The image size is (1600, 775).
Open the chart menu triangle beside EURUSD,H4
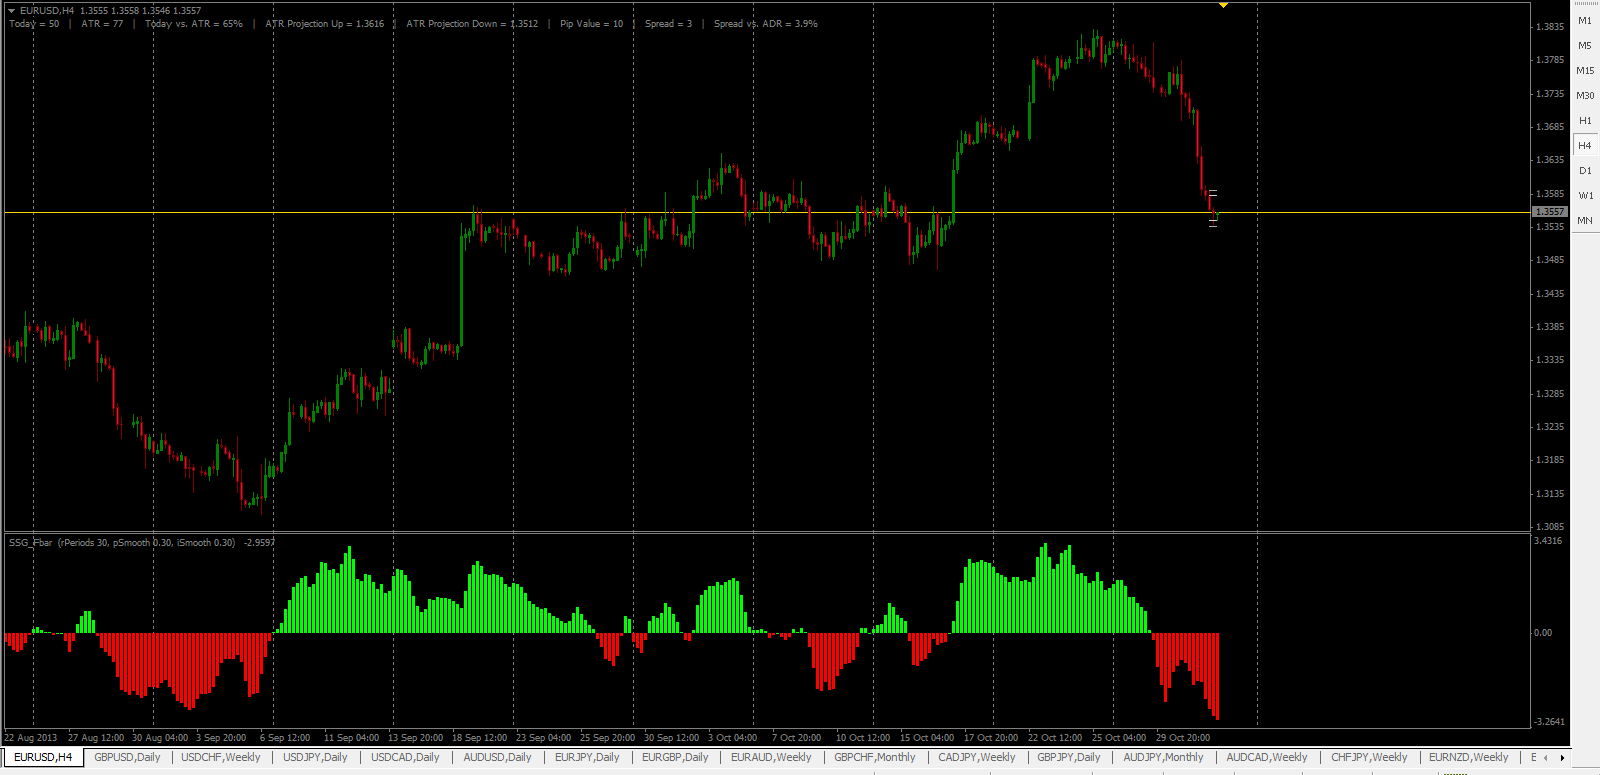(11, 10)
